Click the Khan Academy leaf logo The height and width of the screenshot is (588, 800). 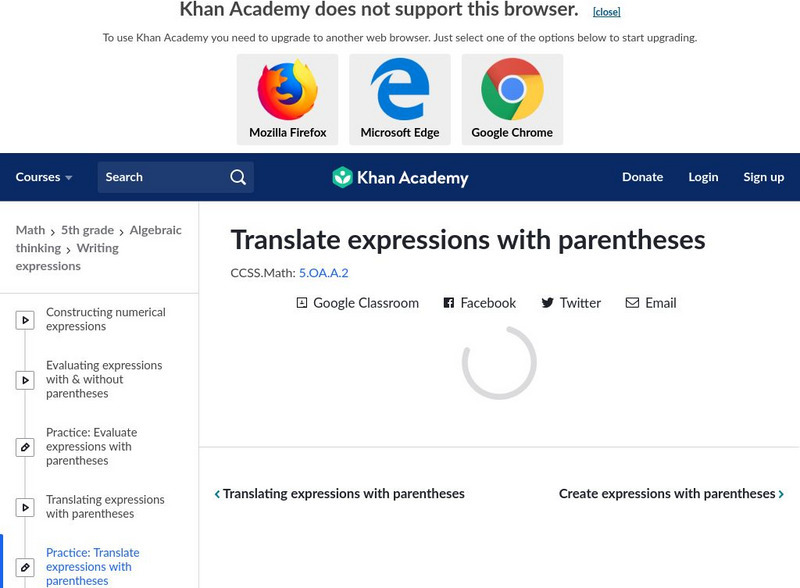(345, 176)
